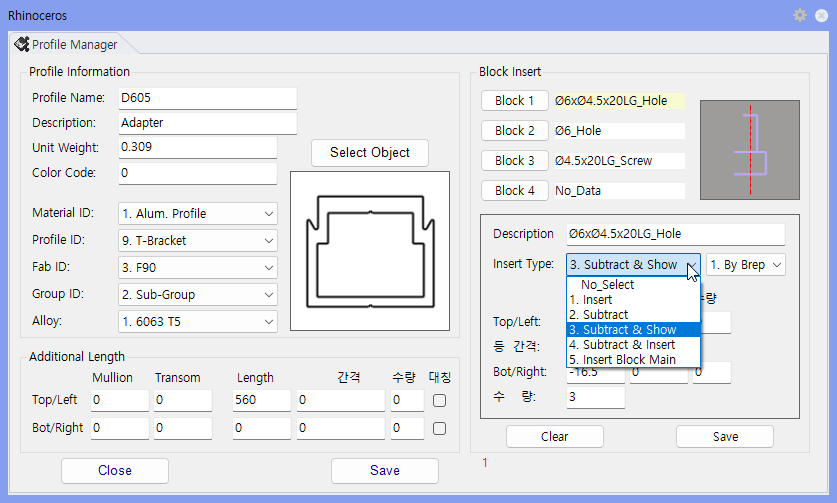Tick the Bot/Right symmetry checkbox

point(439,428)
